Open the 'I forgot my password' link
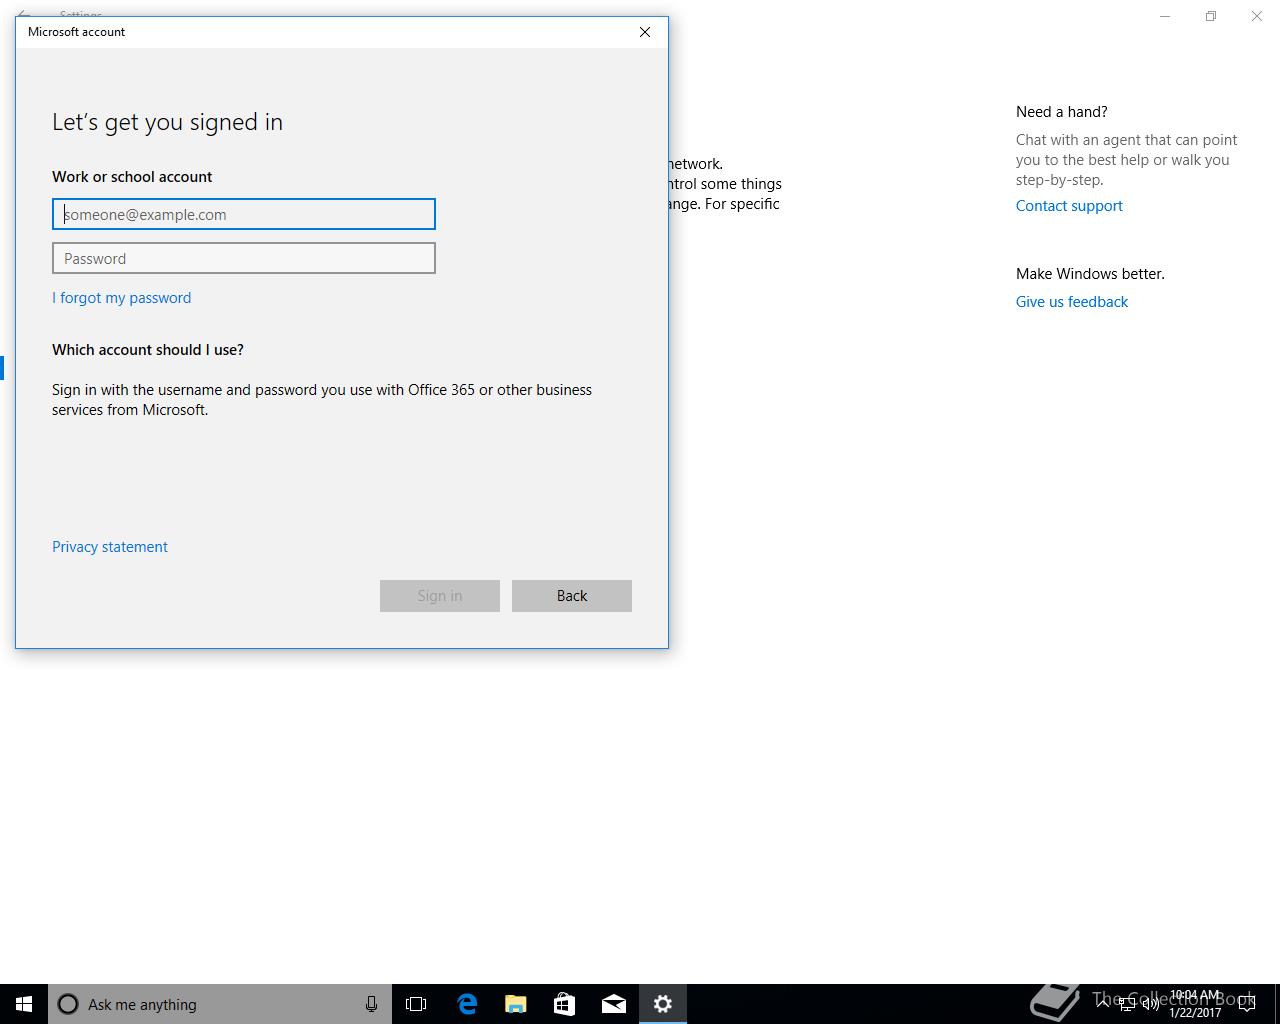 (x=121, y=298)
